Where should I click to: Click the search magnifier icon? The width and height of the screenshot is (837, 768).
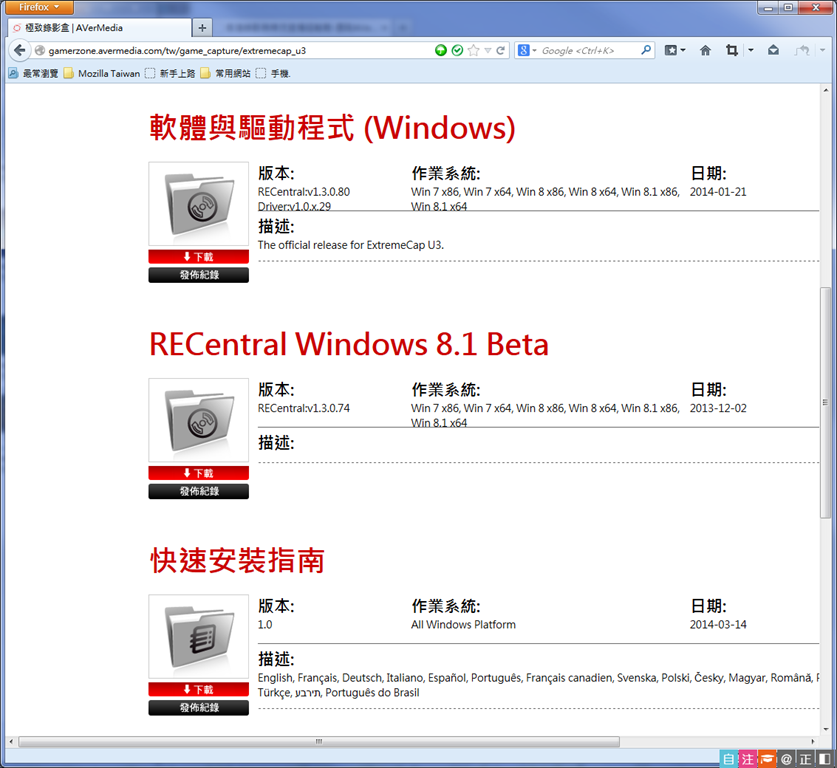click(646, 50)
